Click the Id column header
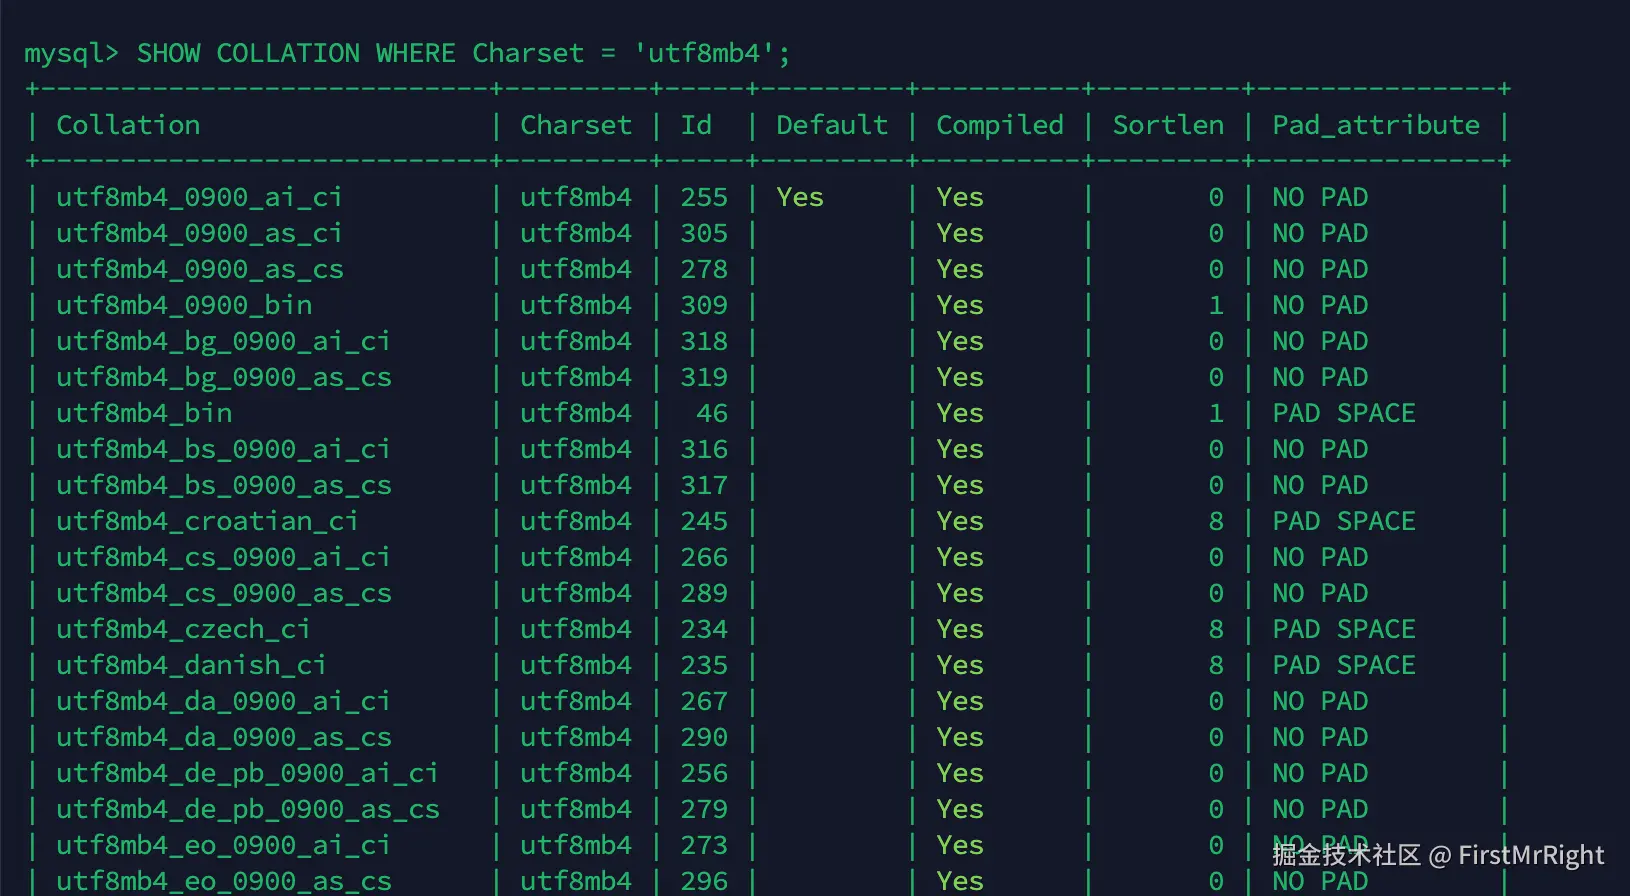The image size is (1630, 896). click(x=696, y=125)
